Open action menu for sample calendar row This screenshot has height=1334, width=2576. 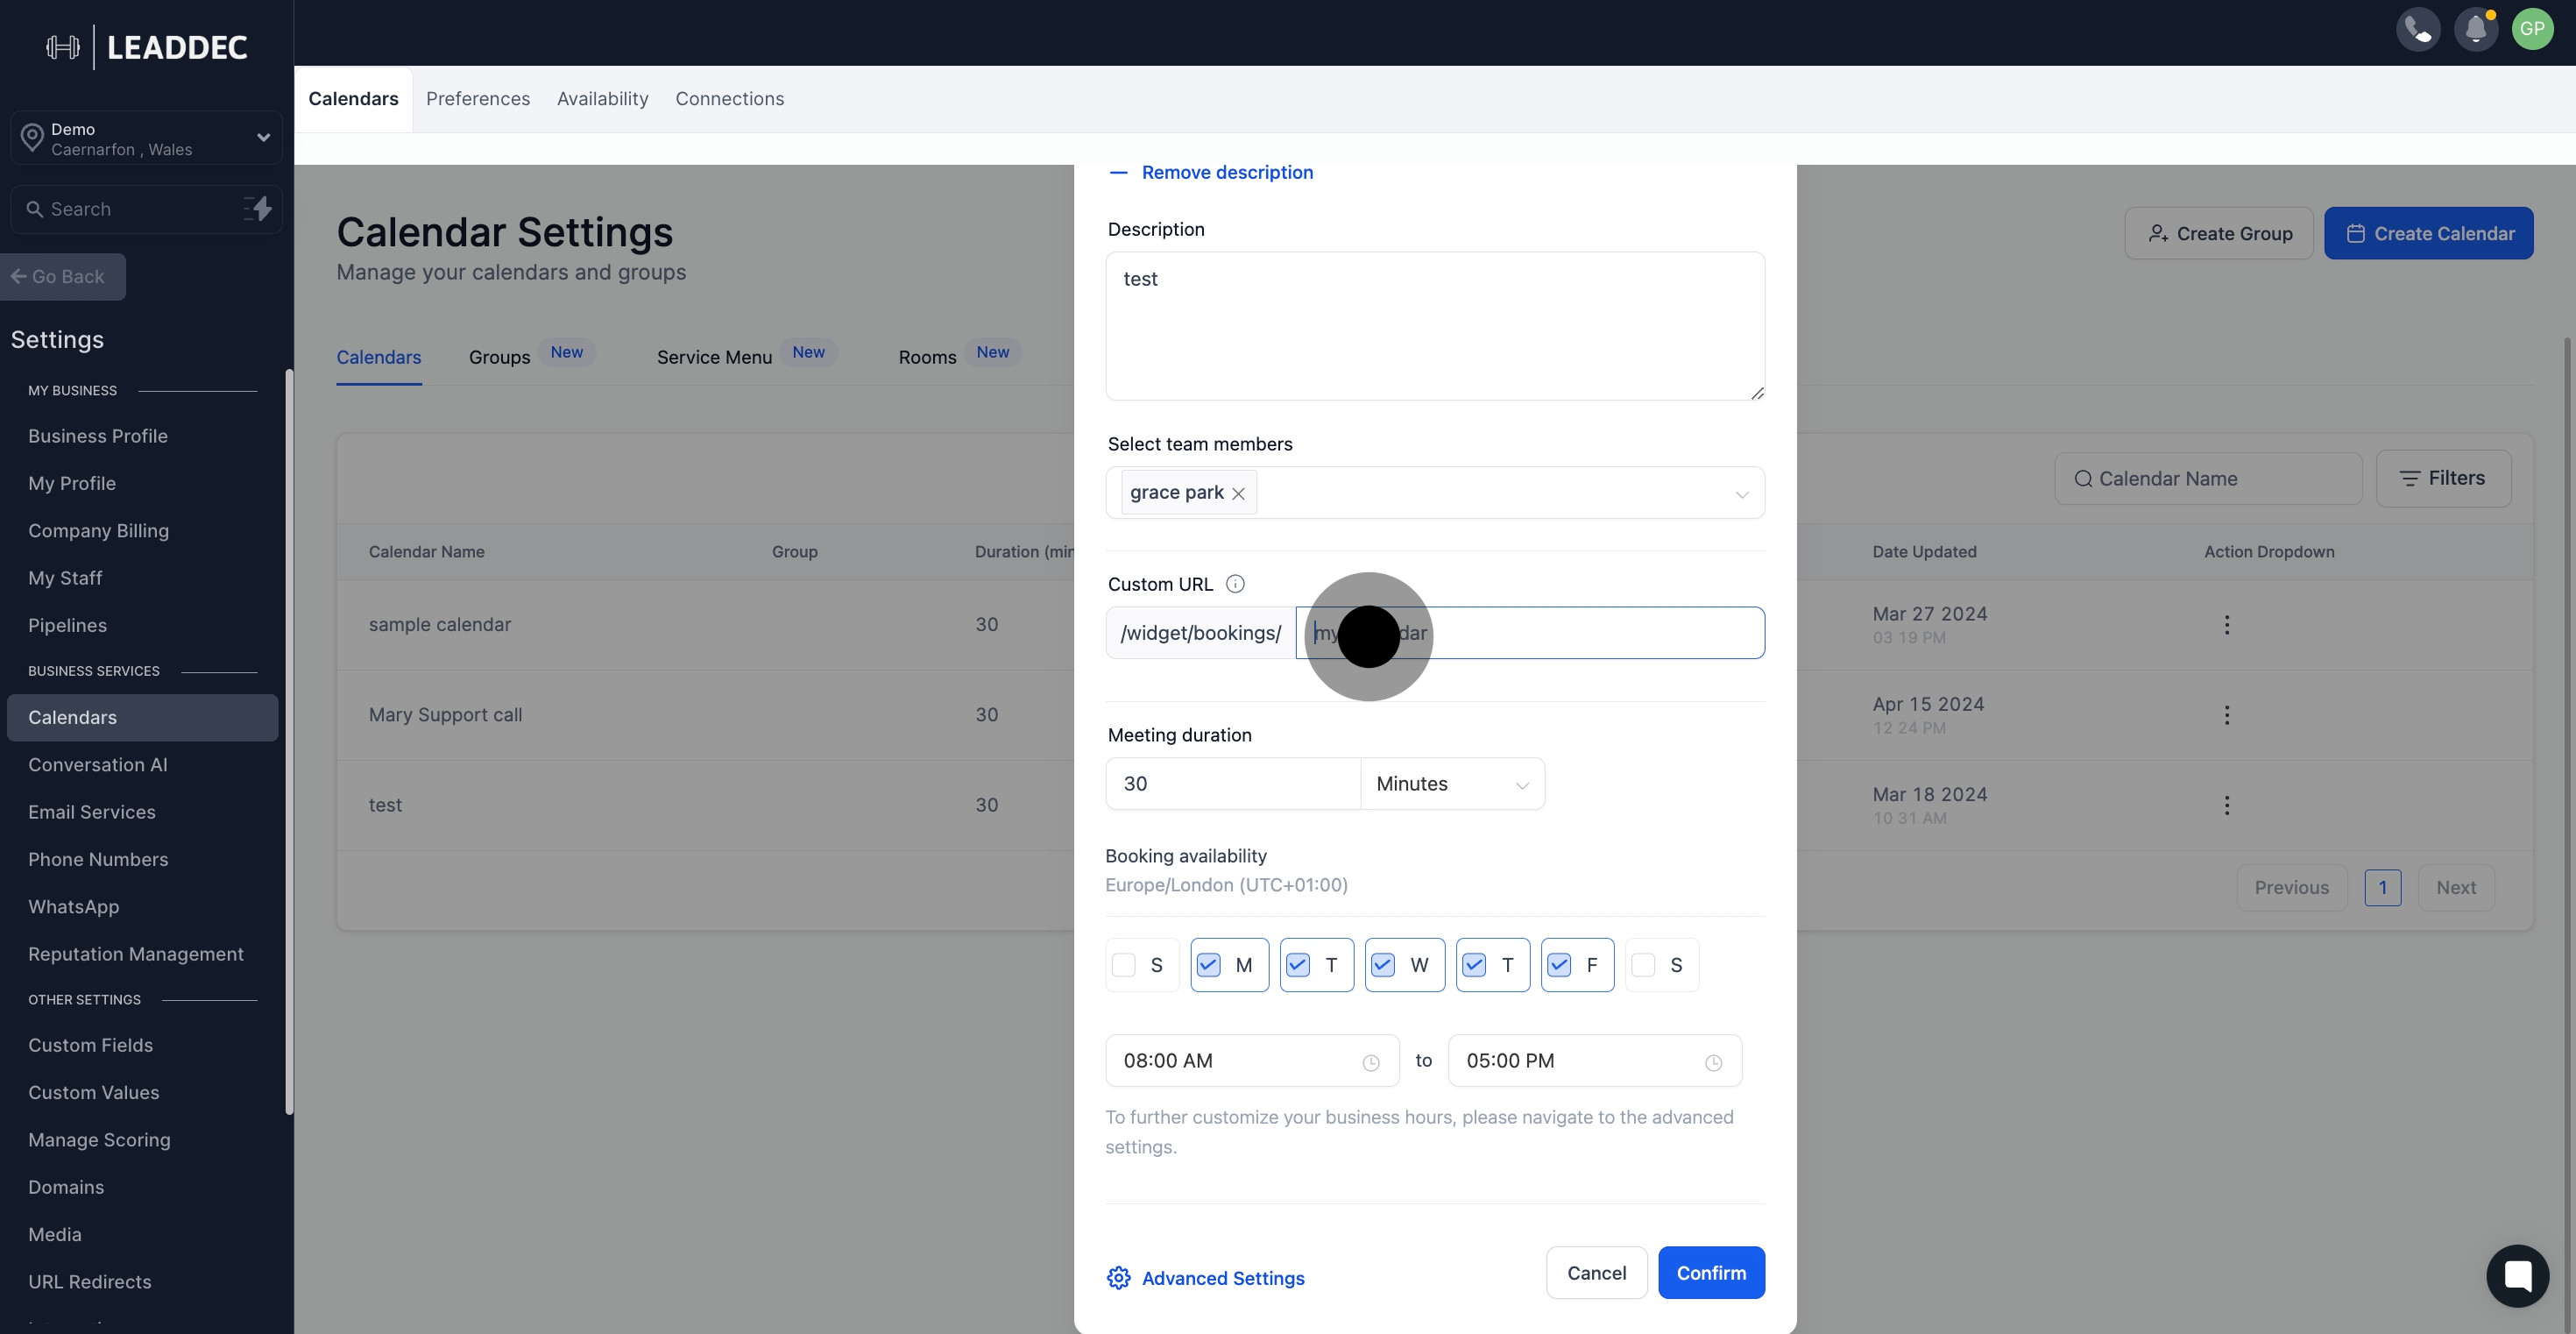pos(2226,625)
